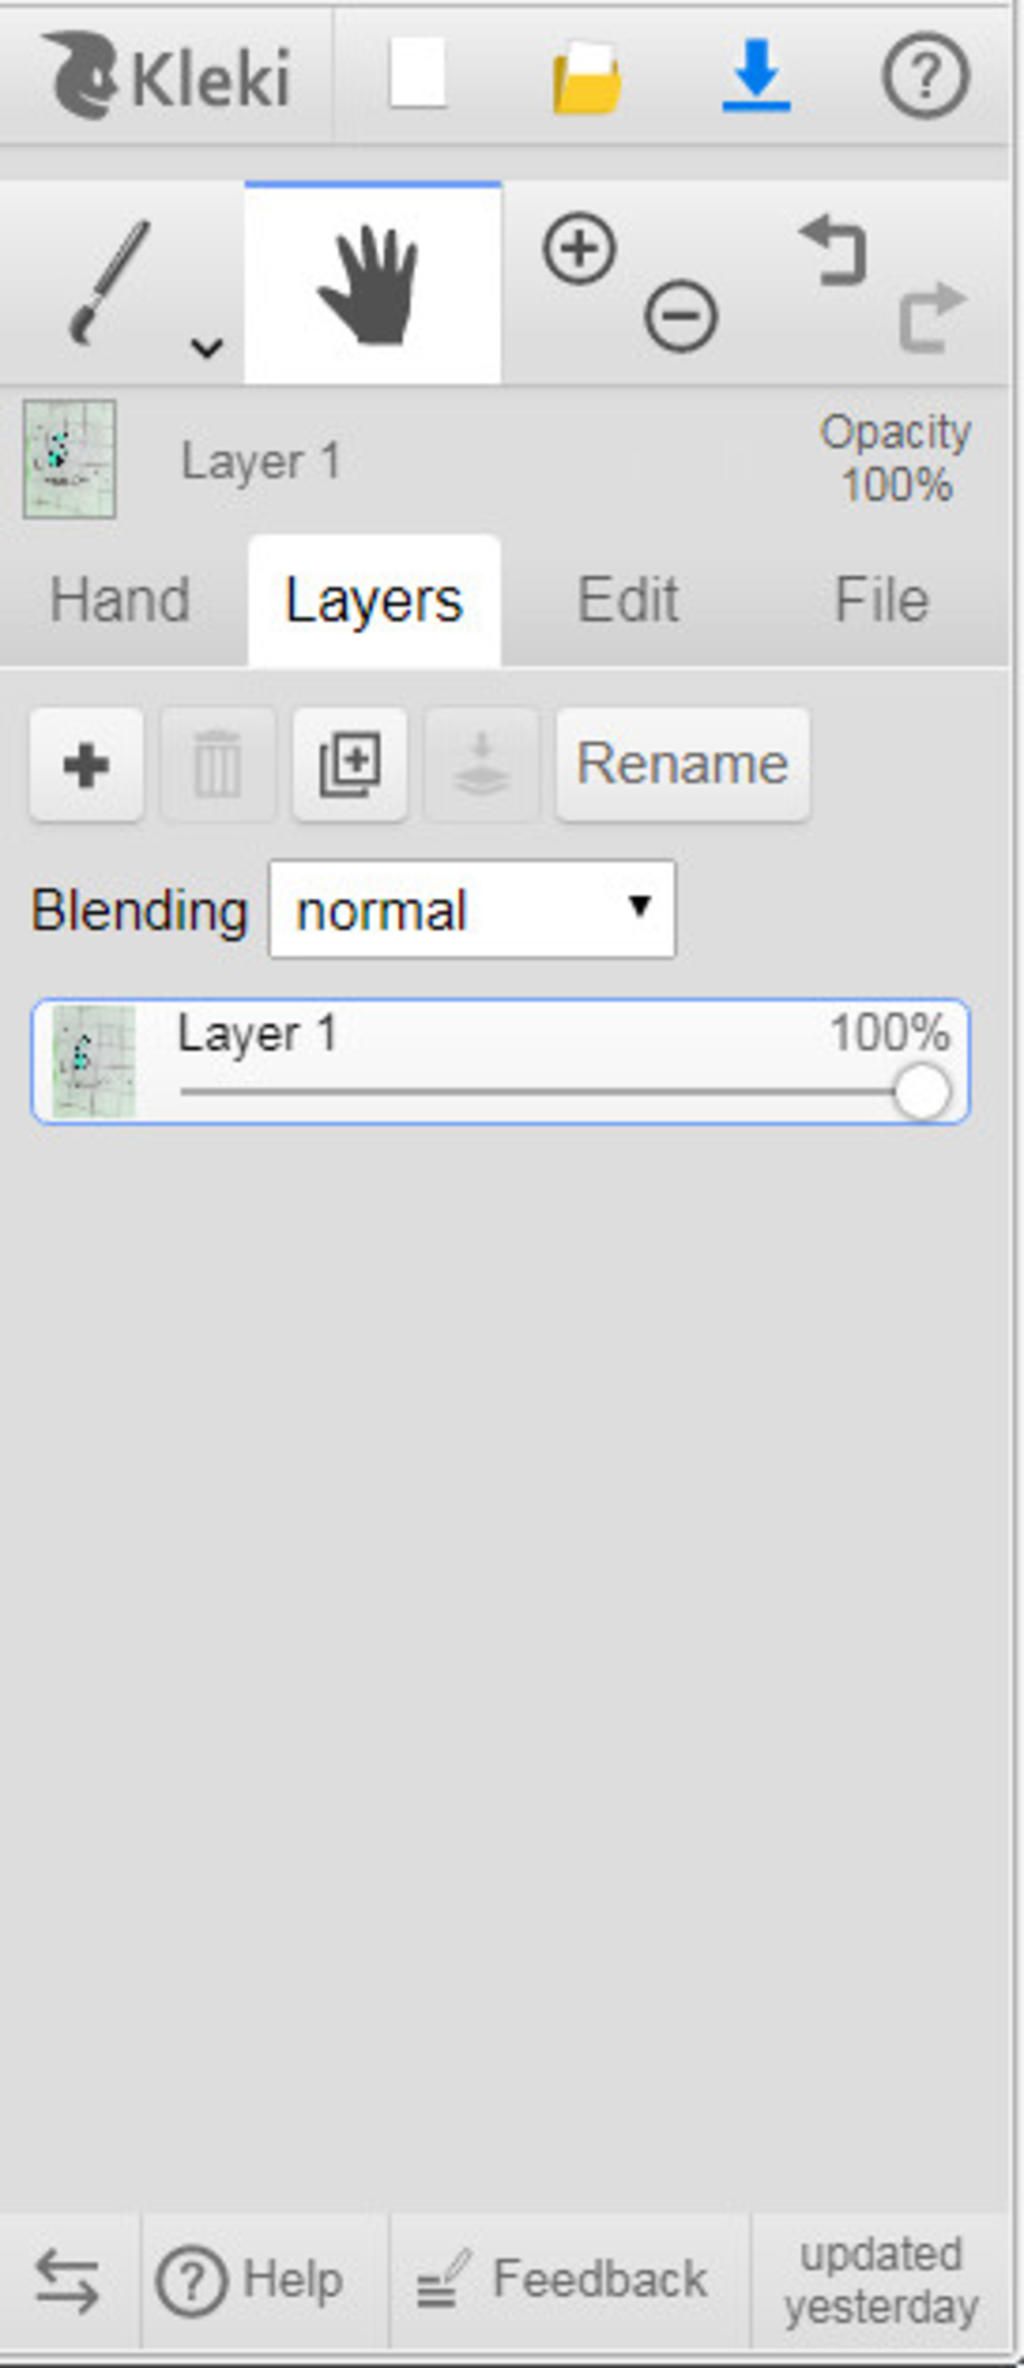Flip the panel side with swap arrows
This screenshot has width=1024, height=2368.
click(67, 2281)
